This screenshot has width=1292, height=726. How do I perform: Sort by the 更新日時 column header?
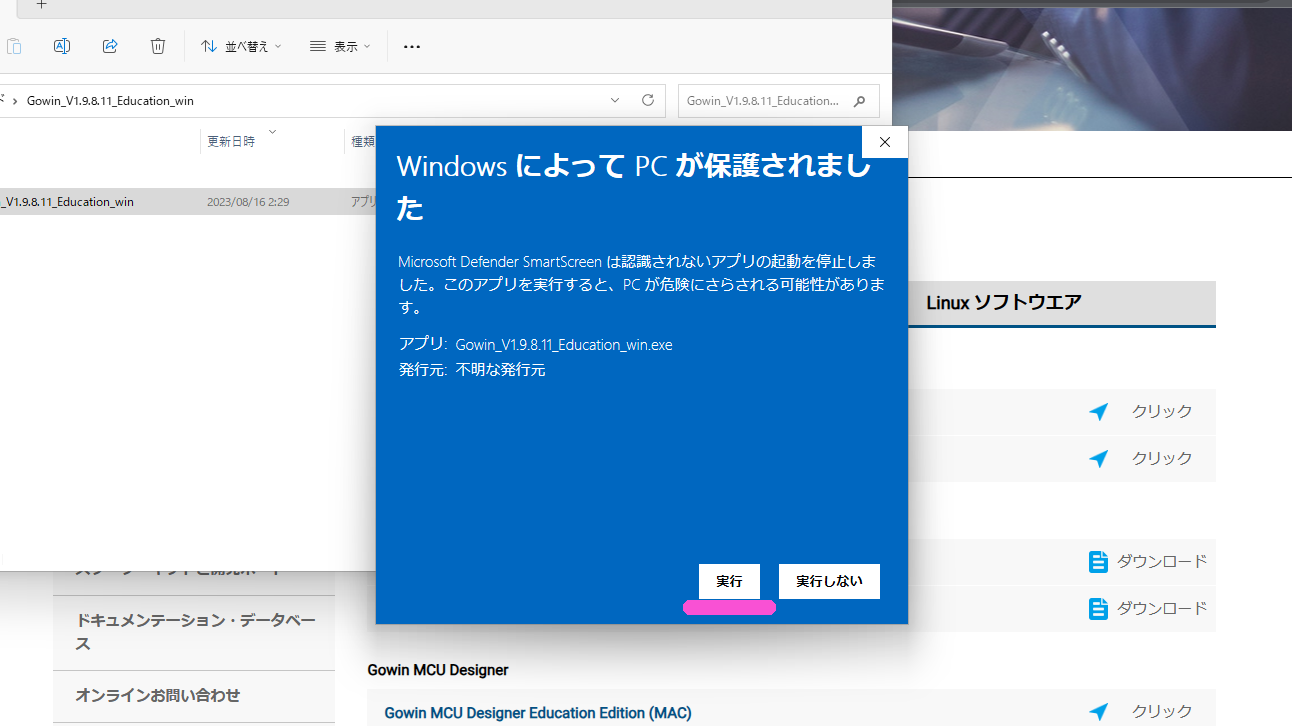pos(231,142)
